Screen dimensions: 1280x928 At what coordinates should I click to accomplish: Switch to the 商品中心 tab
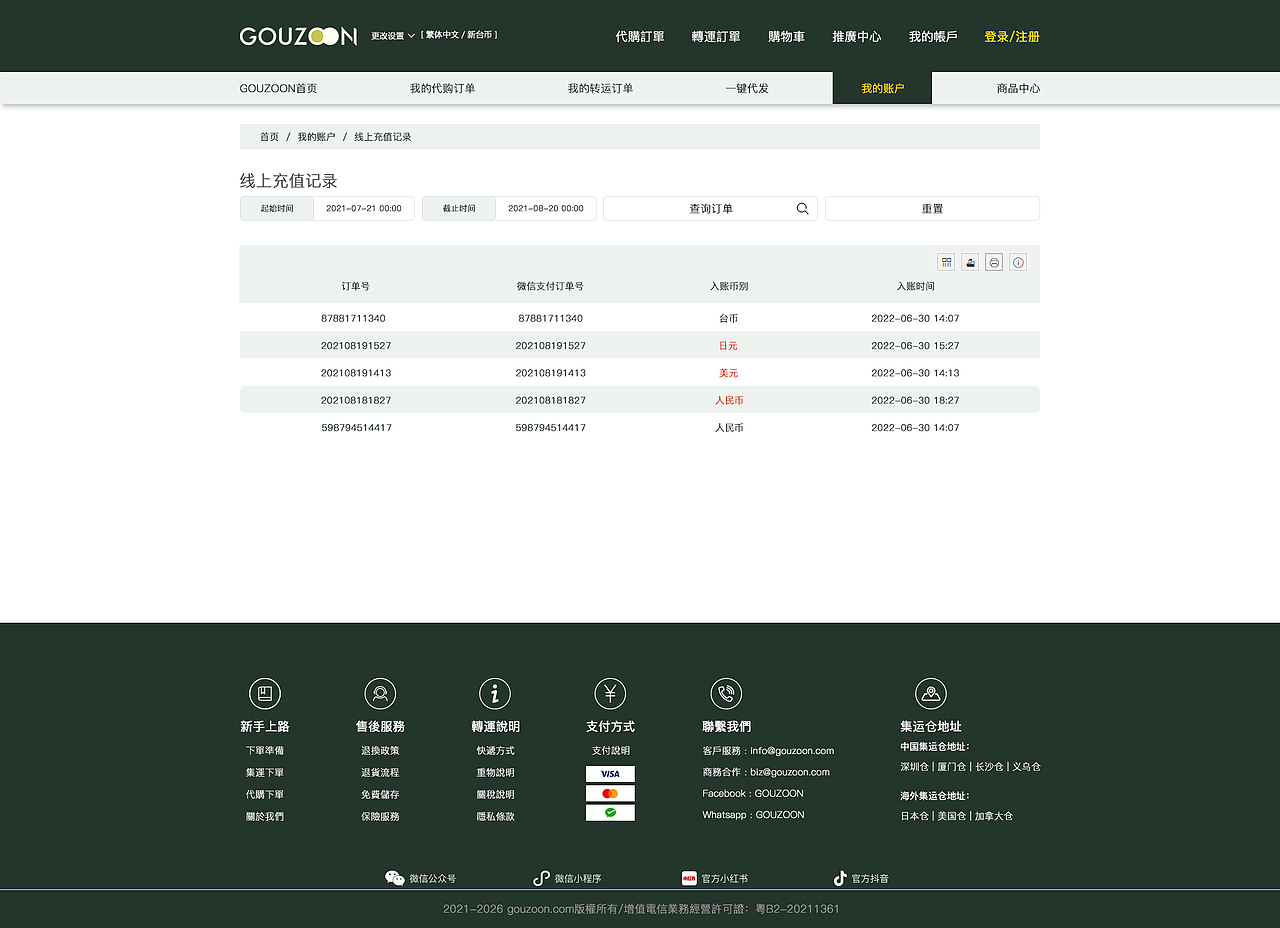pos(1018,88)
